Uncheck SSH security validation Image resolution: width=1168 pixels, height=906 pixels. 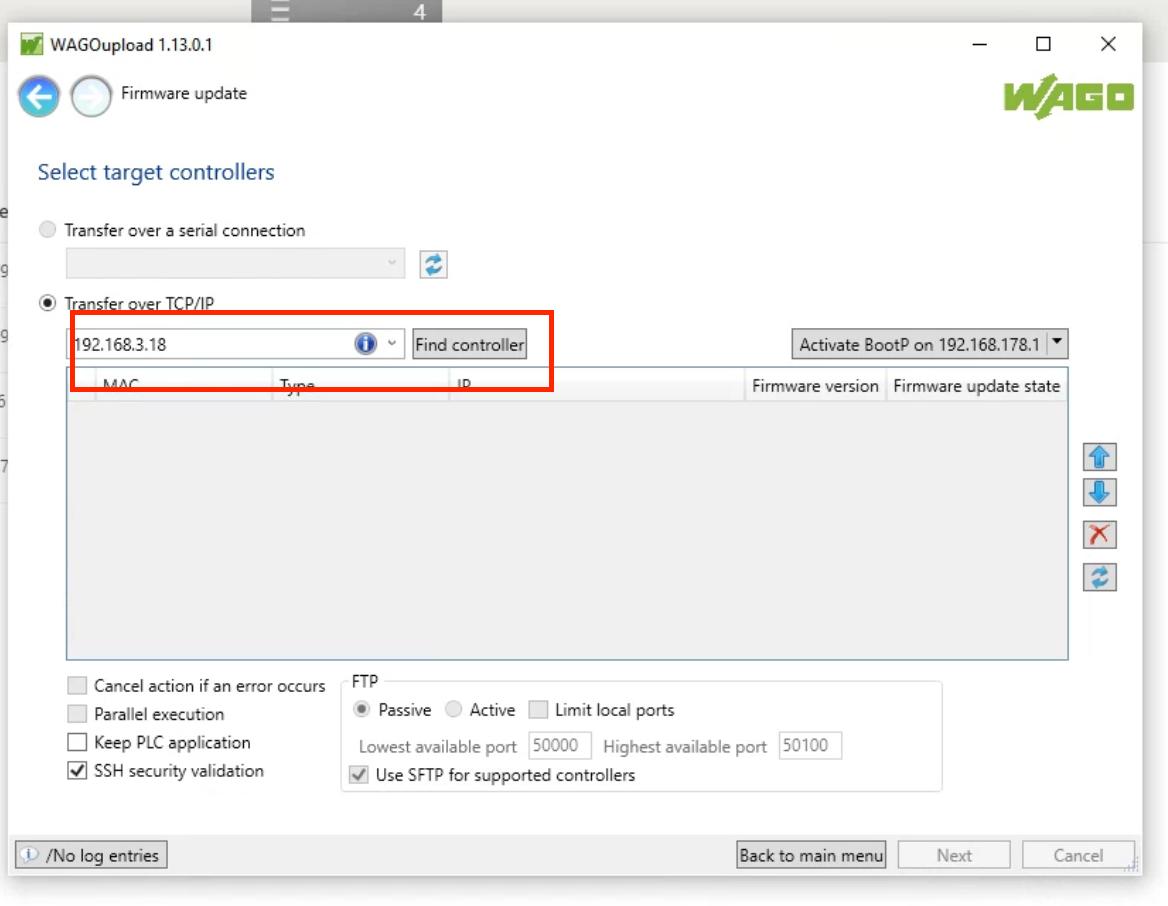[x=77, y=771]
